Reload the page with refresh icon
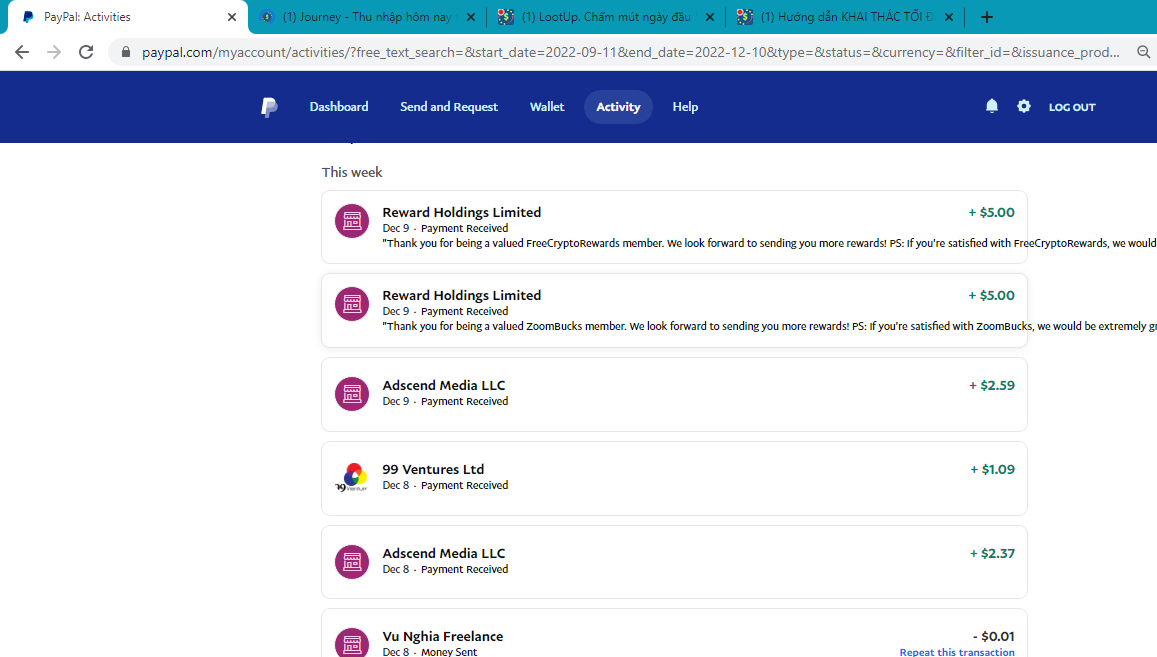The width and height of the screenshot is (1157, 657). pyautogui.click(x=86, y=52)
